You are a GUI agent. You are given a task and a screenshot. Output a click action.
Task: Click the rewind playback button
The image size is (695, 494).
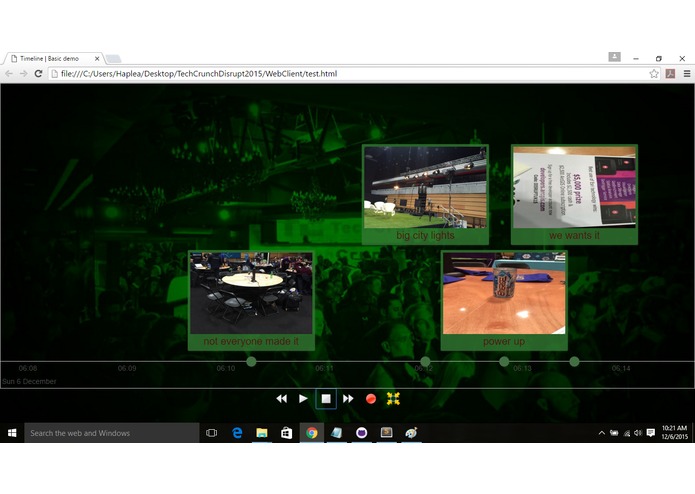(x=281, y=399)
